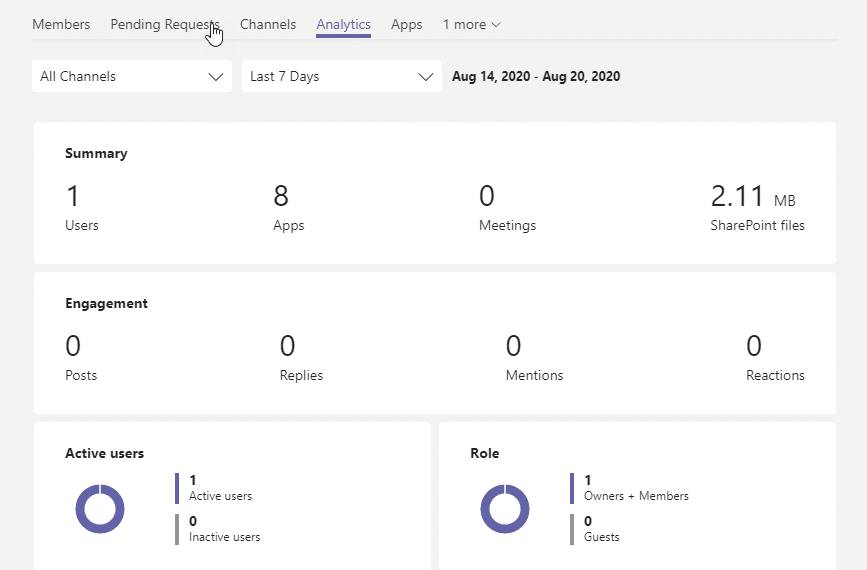Click the Active users card title
The width and height of the screenshot is (867, 570).
105,453
